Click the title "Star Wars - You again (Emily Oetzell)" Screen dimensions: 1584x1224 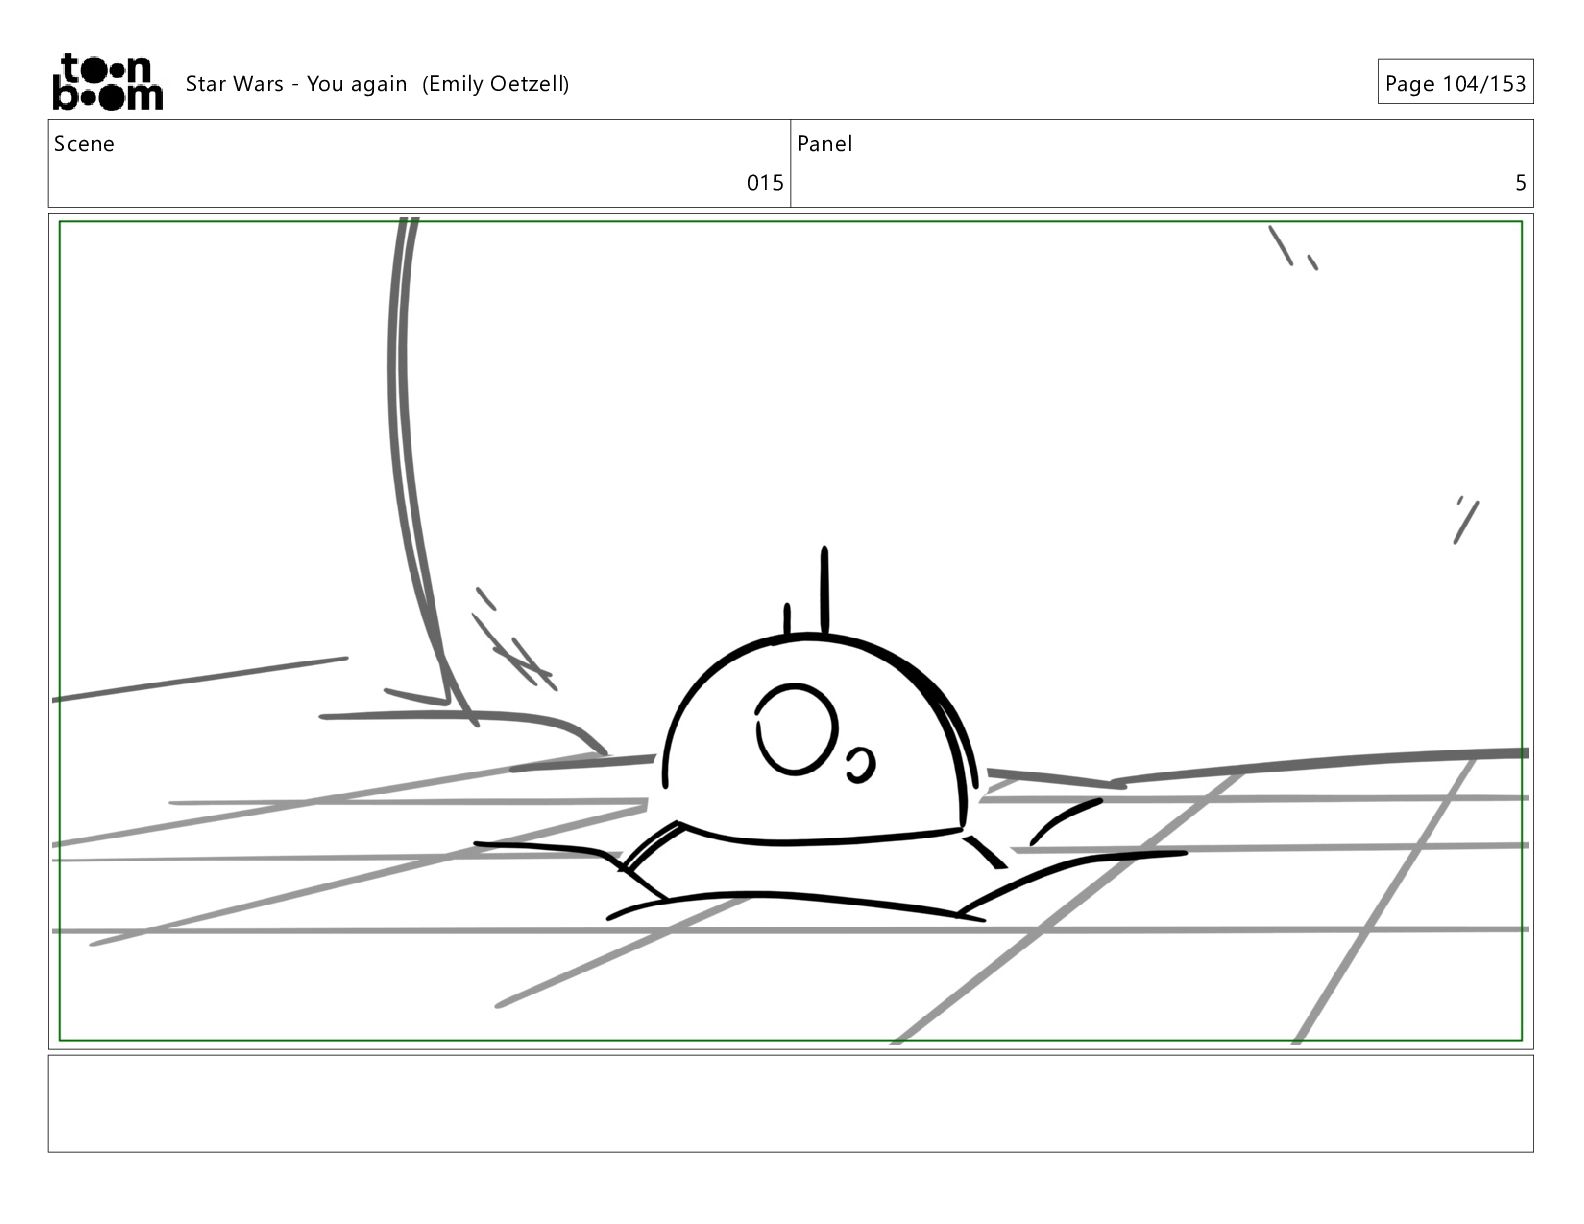coord(377,84)
